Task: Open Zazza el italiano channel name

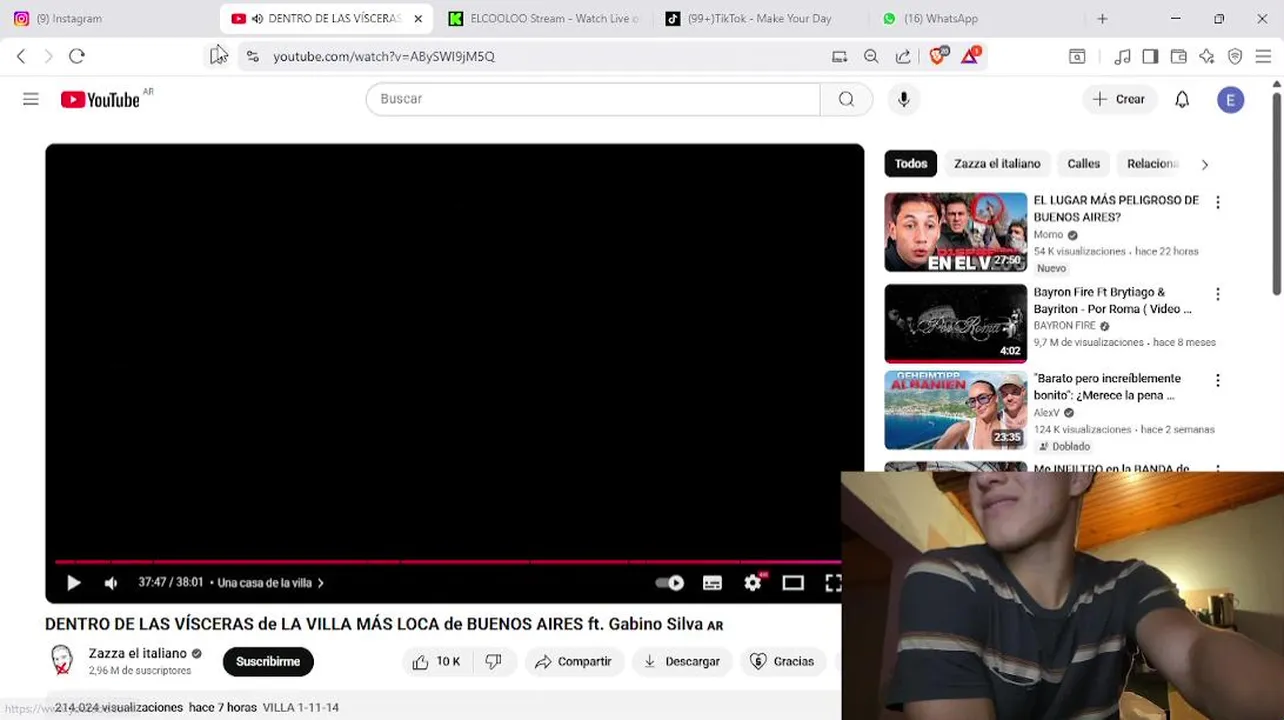Action: click(x=138, y=653)
